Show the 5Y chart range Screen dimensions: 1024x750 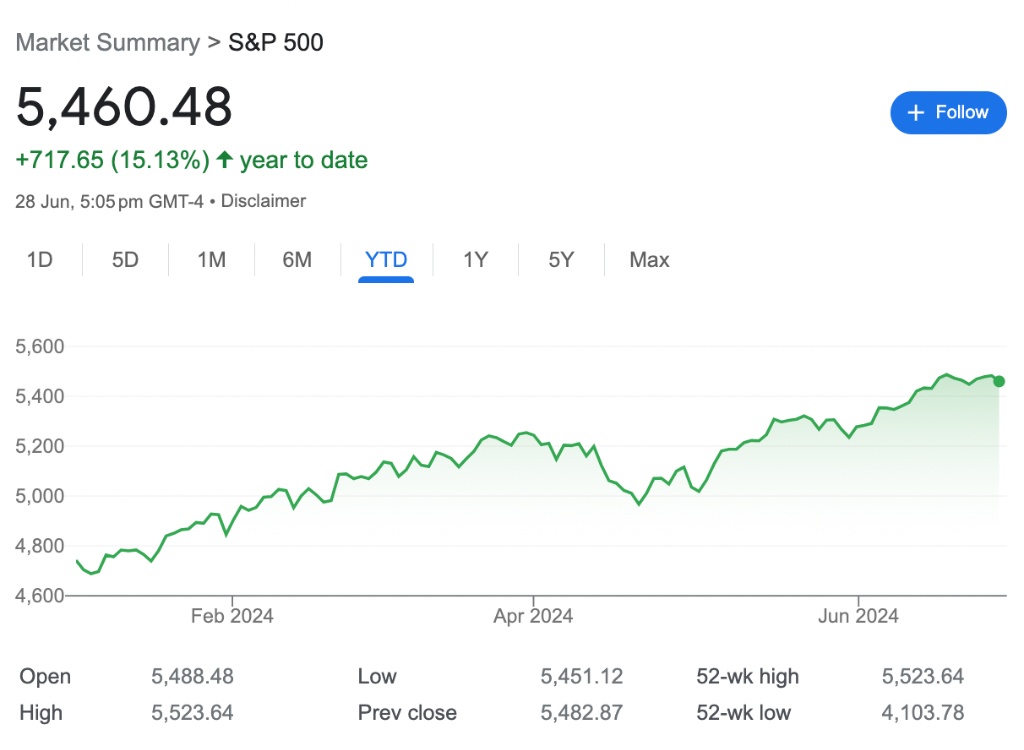tap(561, 260)
